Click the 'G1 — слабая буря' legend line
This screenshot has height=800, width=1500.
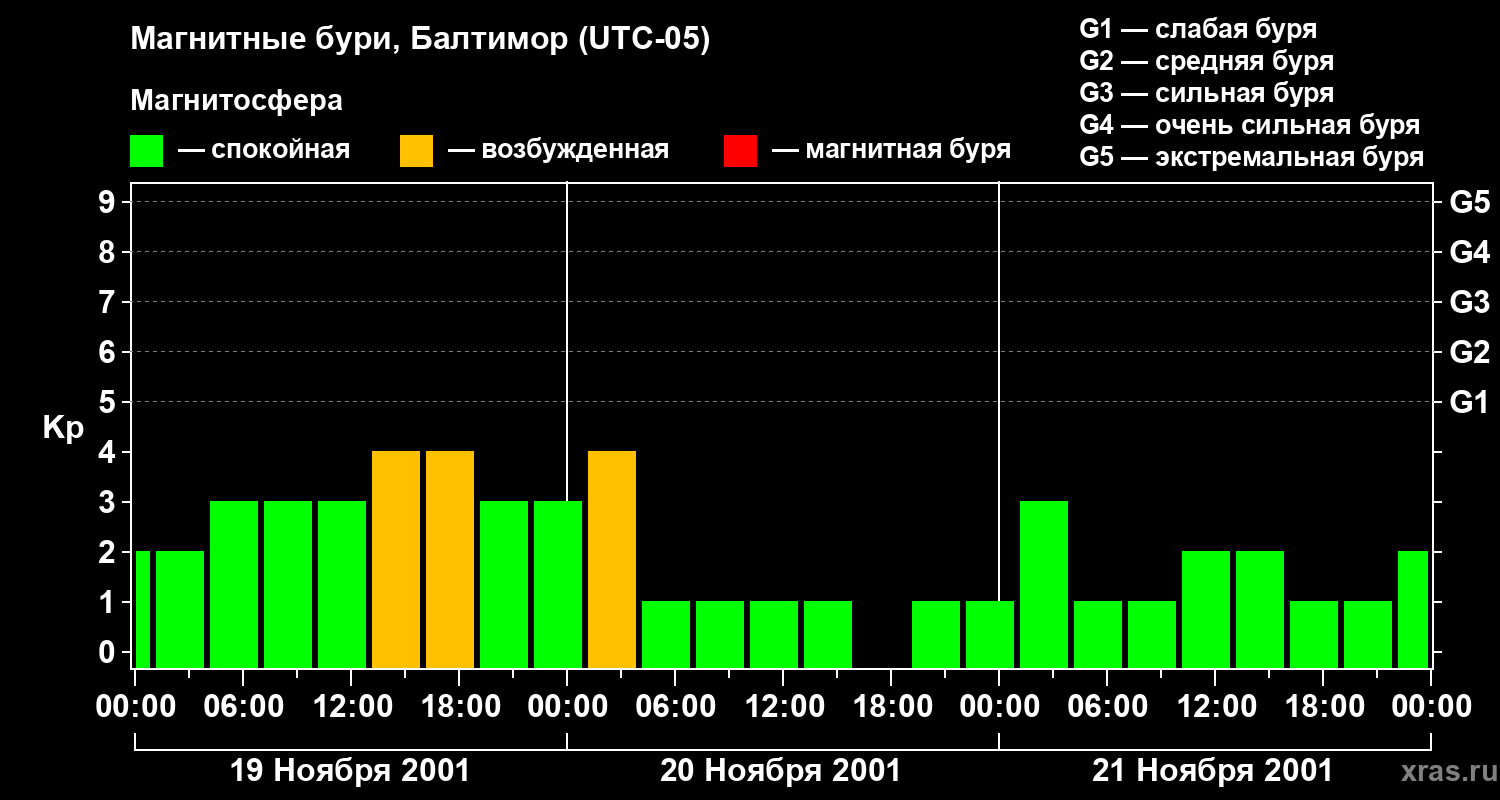1198,28
